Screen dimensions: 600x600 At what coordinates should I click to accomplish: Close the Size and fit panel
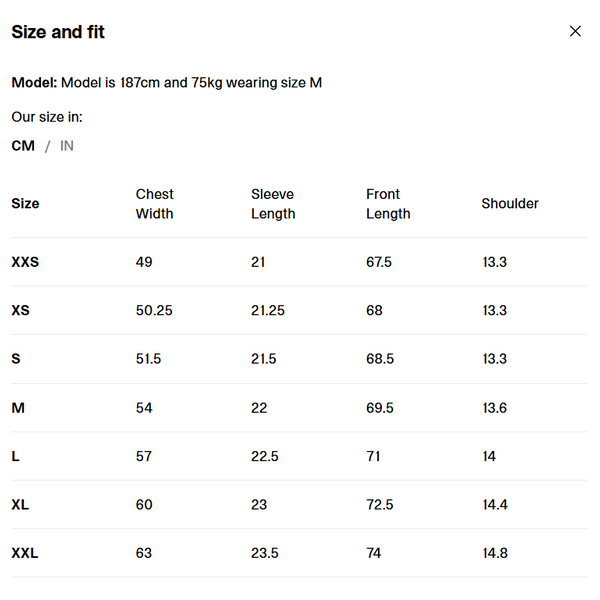tap(575, 31)
